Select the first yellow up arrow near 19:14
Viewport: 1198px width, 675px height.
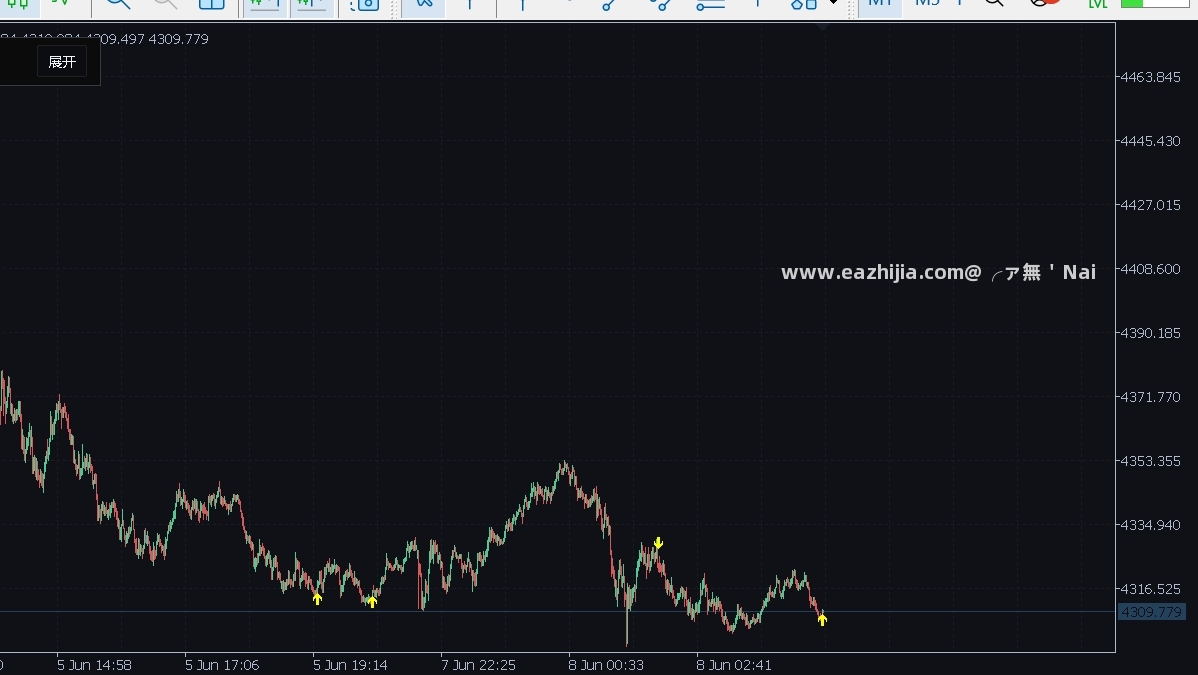point(317,599)
